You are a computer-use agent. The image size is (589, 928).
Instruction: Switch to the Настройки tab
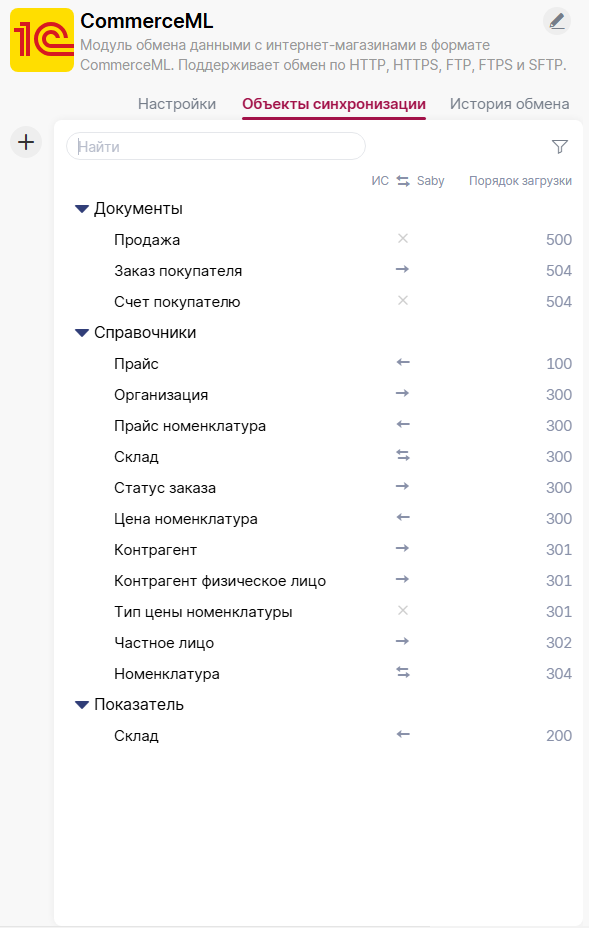coord(177,104)
